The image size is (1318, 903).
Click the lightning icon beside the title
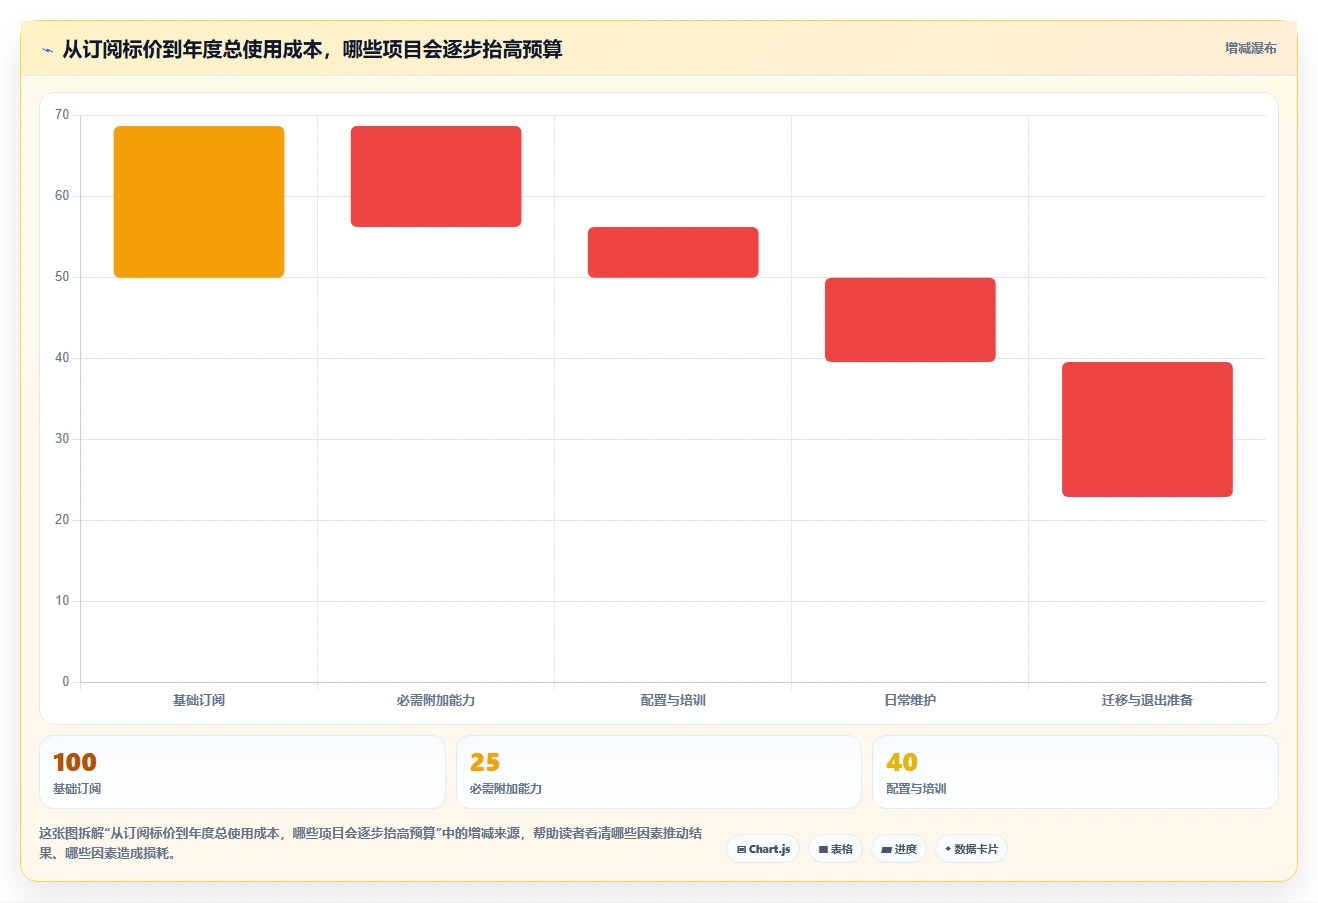coord(47,50)
